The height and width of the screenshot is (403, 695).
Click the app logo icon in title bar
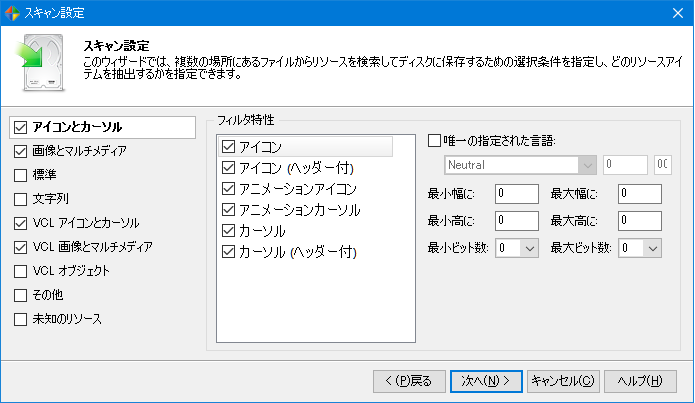tap(12, 13)
